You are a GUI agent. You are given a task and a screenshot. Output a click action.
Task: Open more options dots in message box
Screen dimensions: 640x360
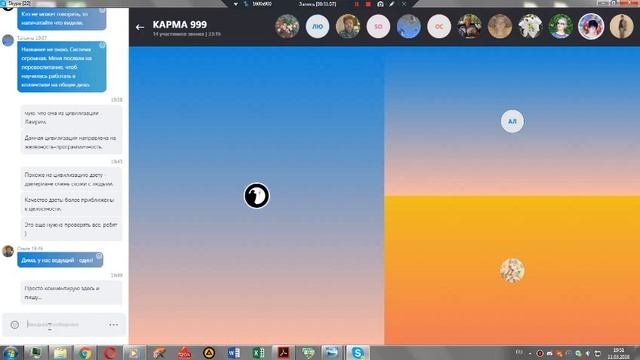pyautogui.click(x=113, y=325)
